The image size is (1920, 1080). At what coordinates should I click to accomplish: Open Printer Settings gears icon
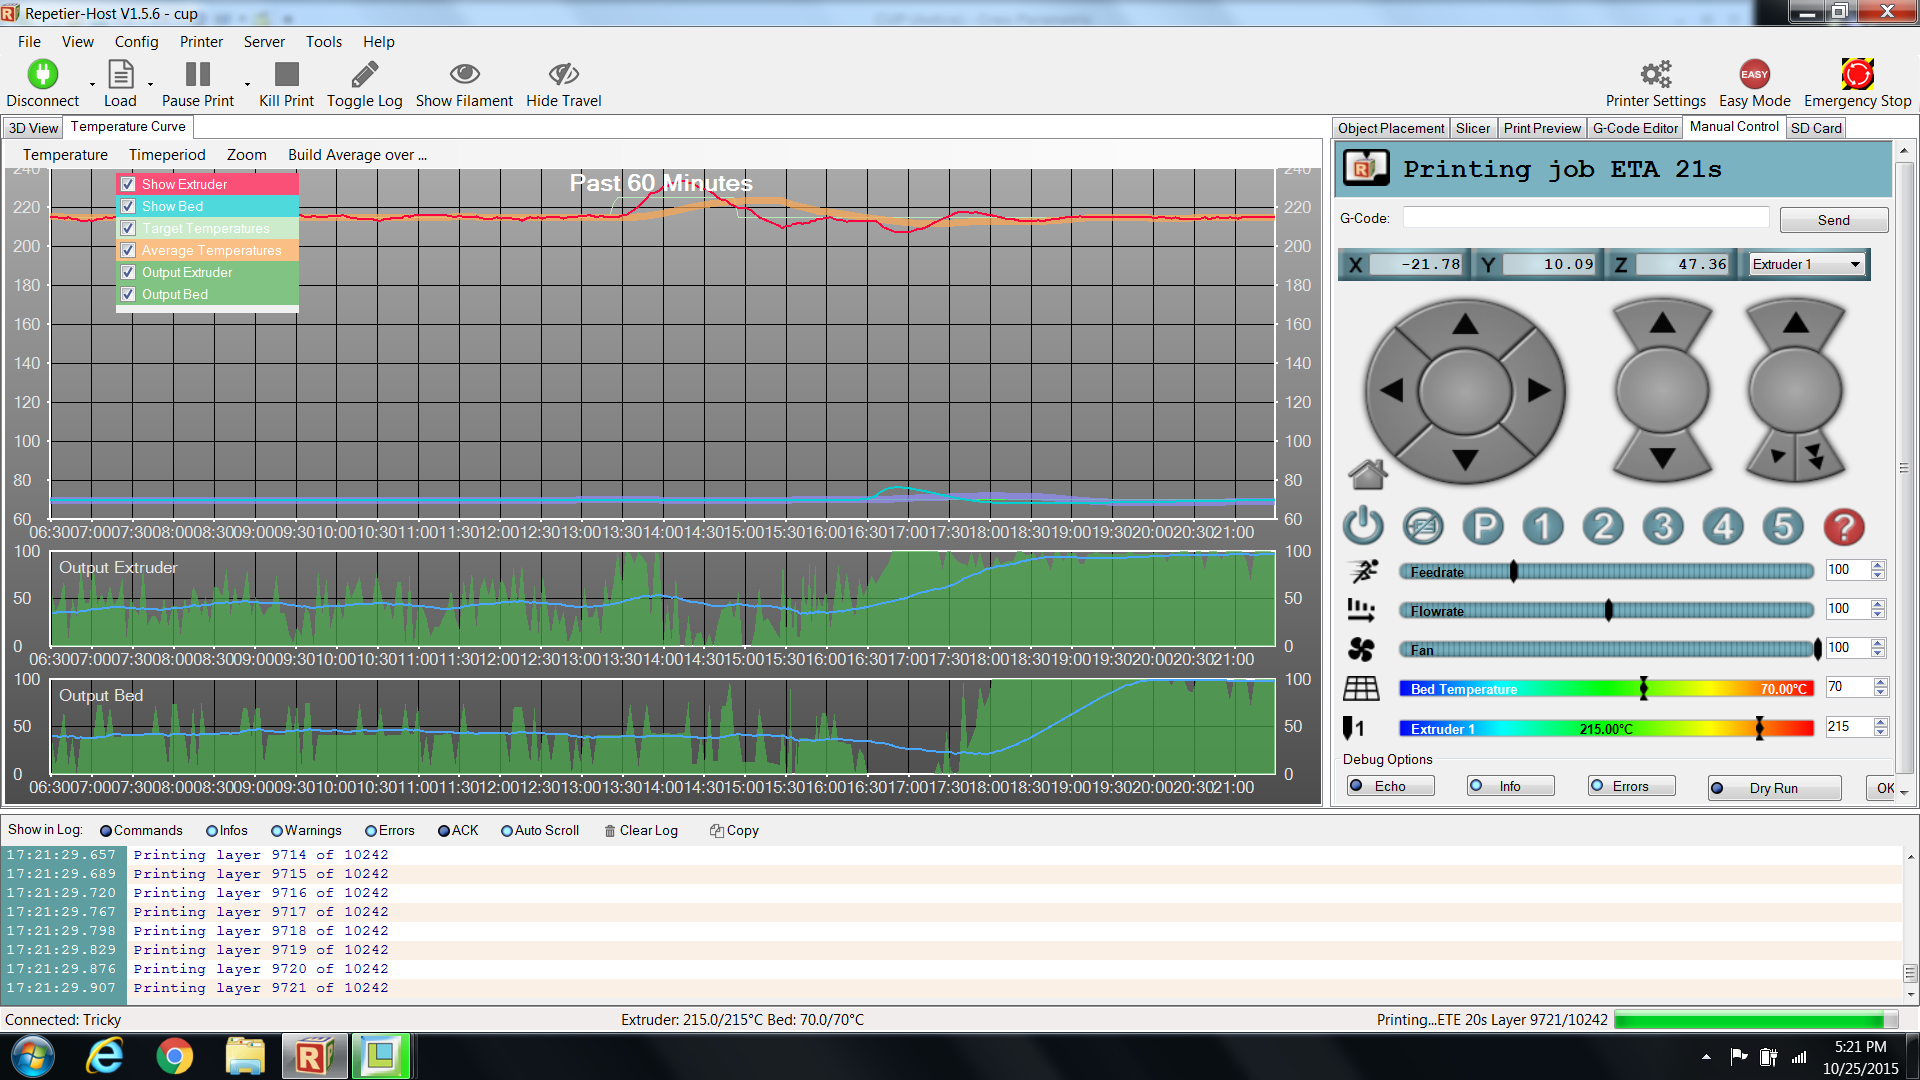click(1655, 75)
